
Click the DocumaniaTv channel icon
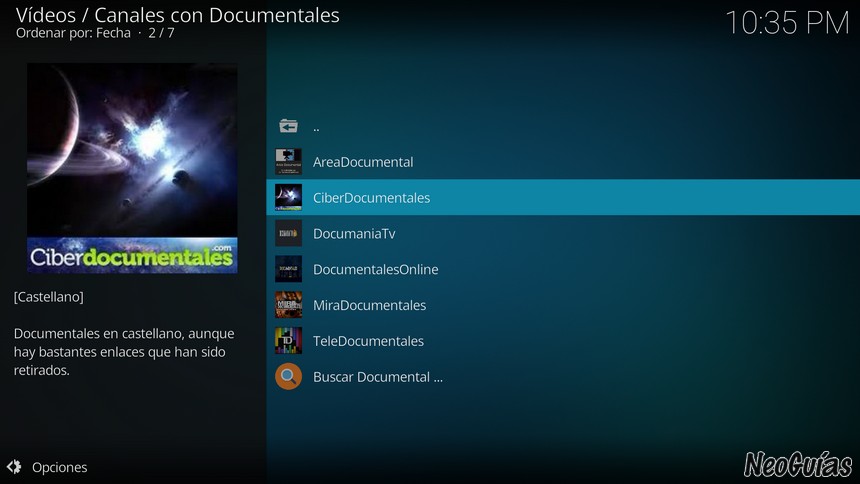288,233
